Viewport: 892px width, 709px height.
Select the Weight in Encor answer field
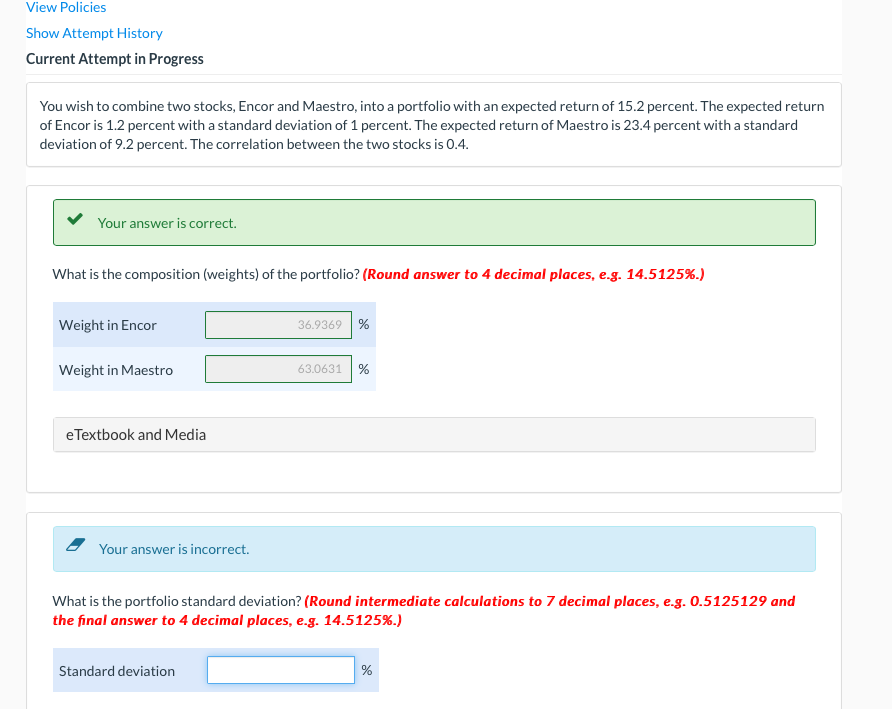coord(278,324)
